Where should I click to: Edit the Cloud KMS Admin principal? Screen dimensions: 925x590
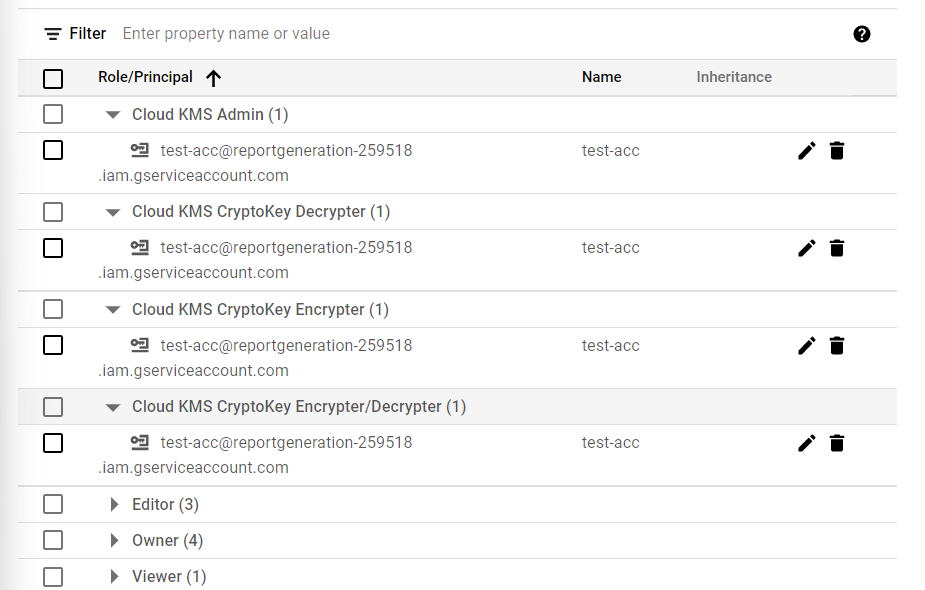point(807,151)
